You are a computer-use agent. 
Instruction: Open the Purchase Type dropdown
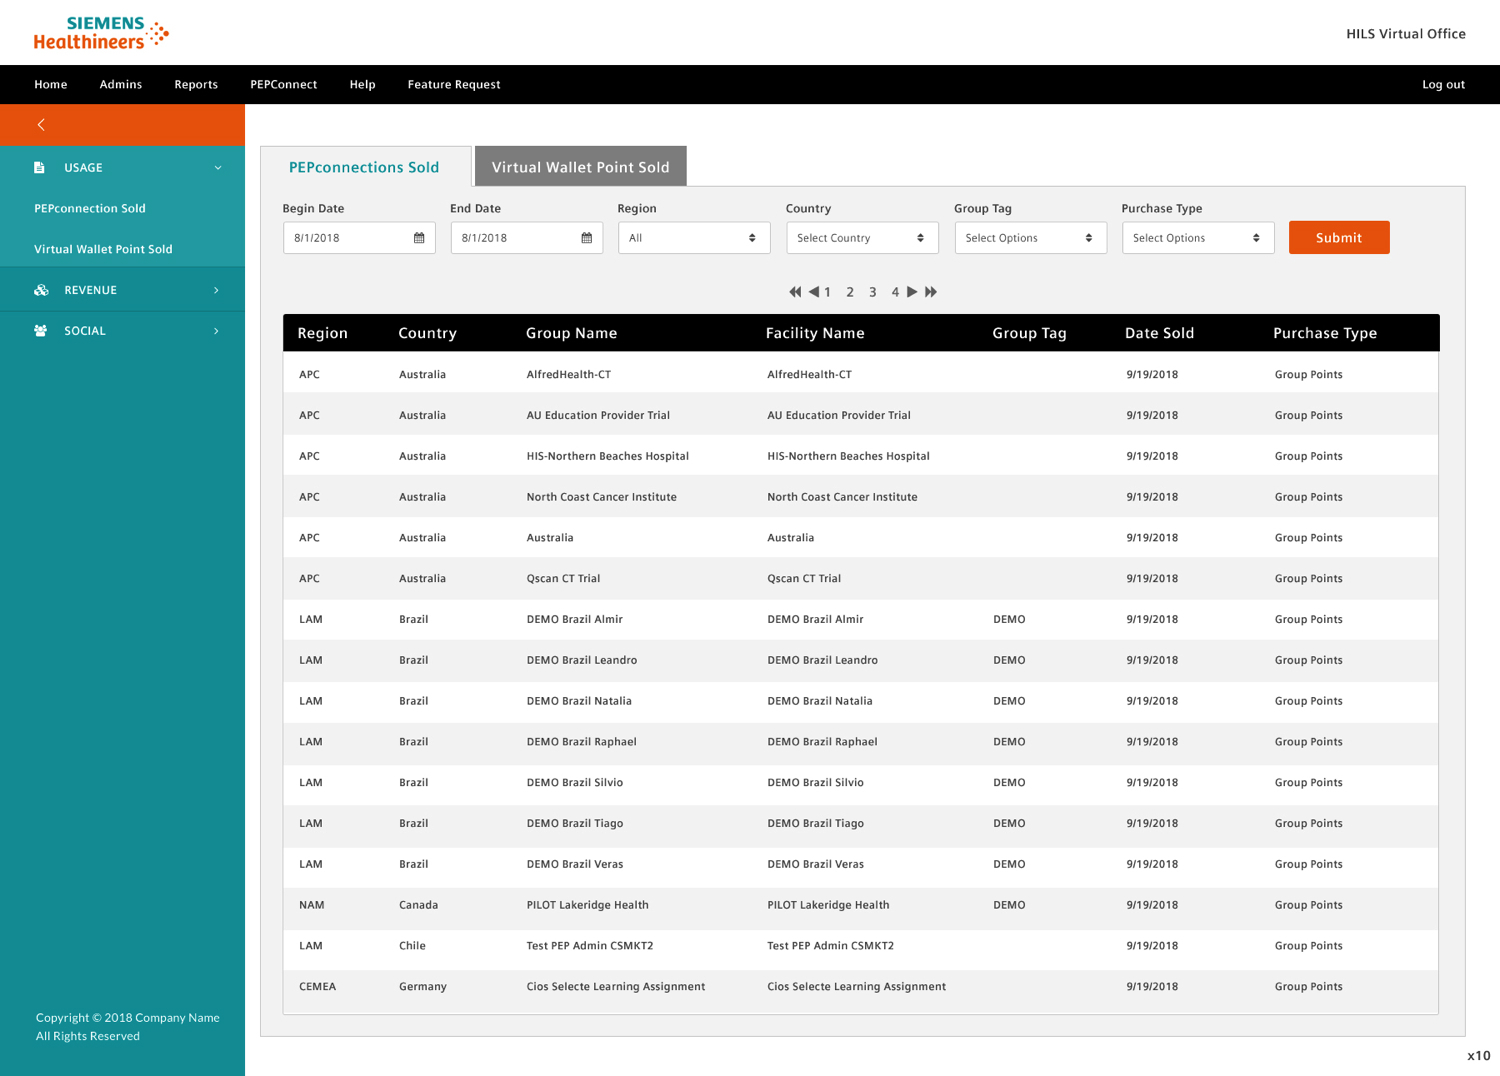[1197, 238]
